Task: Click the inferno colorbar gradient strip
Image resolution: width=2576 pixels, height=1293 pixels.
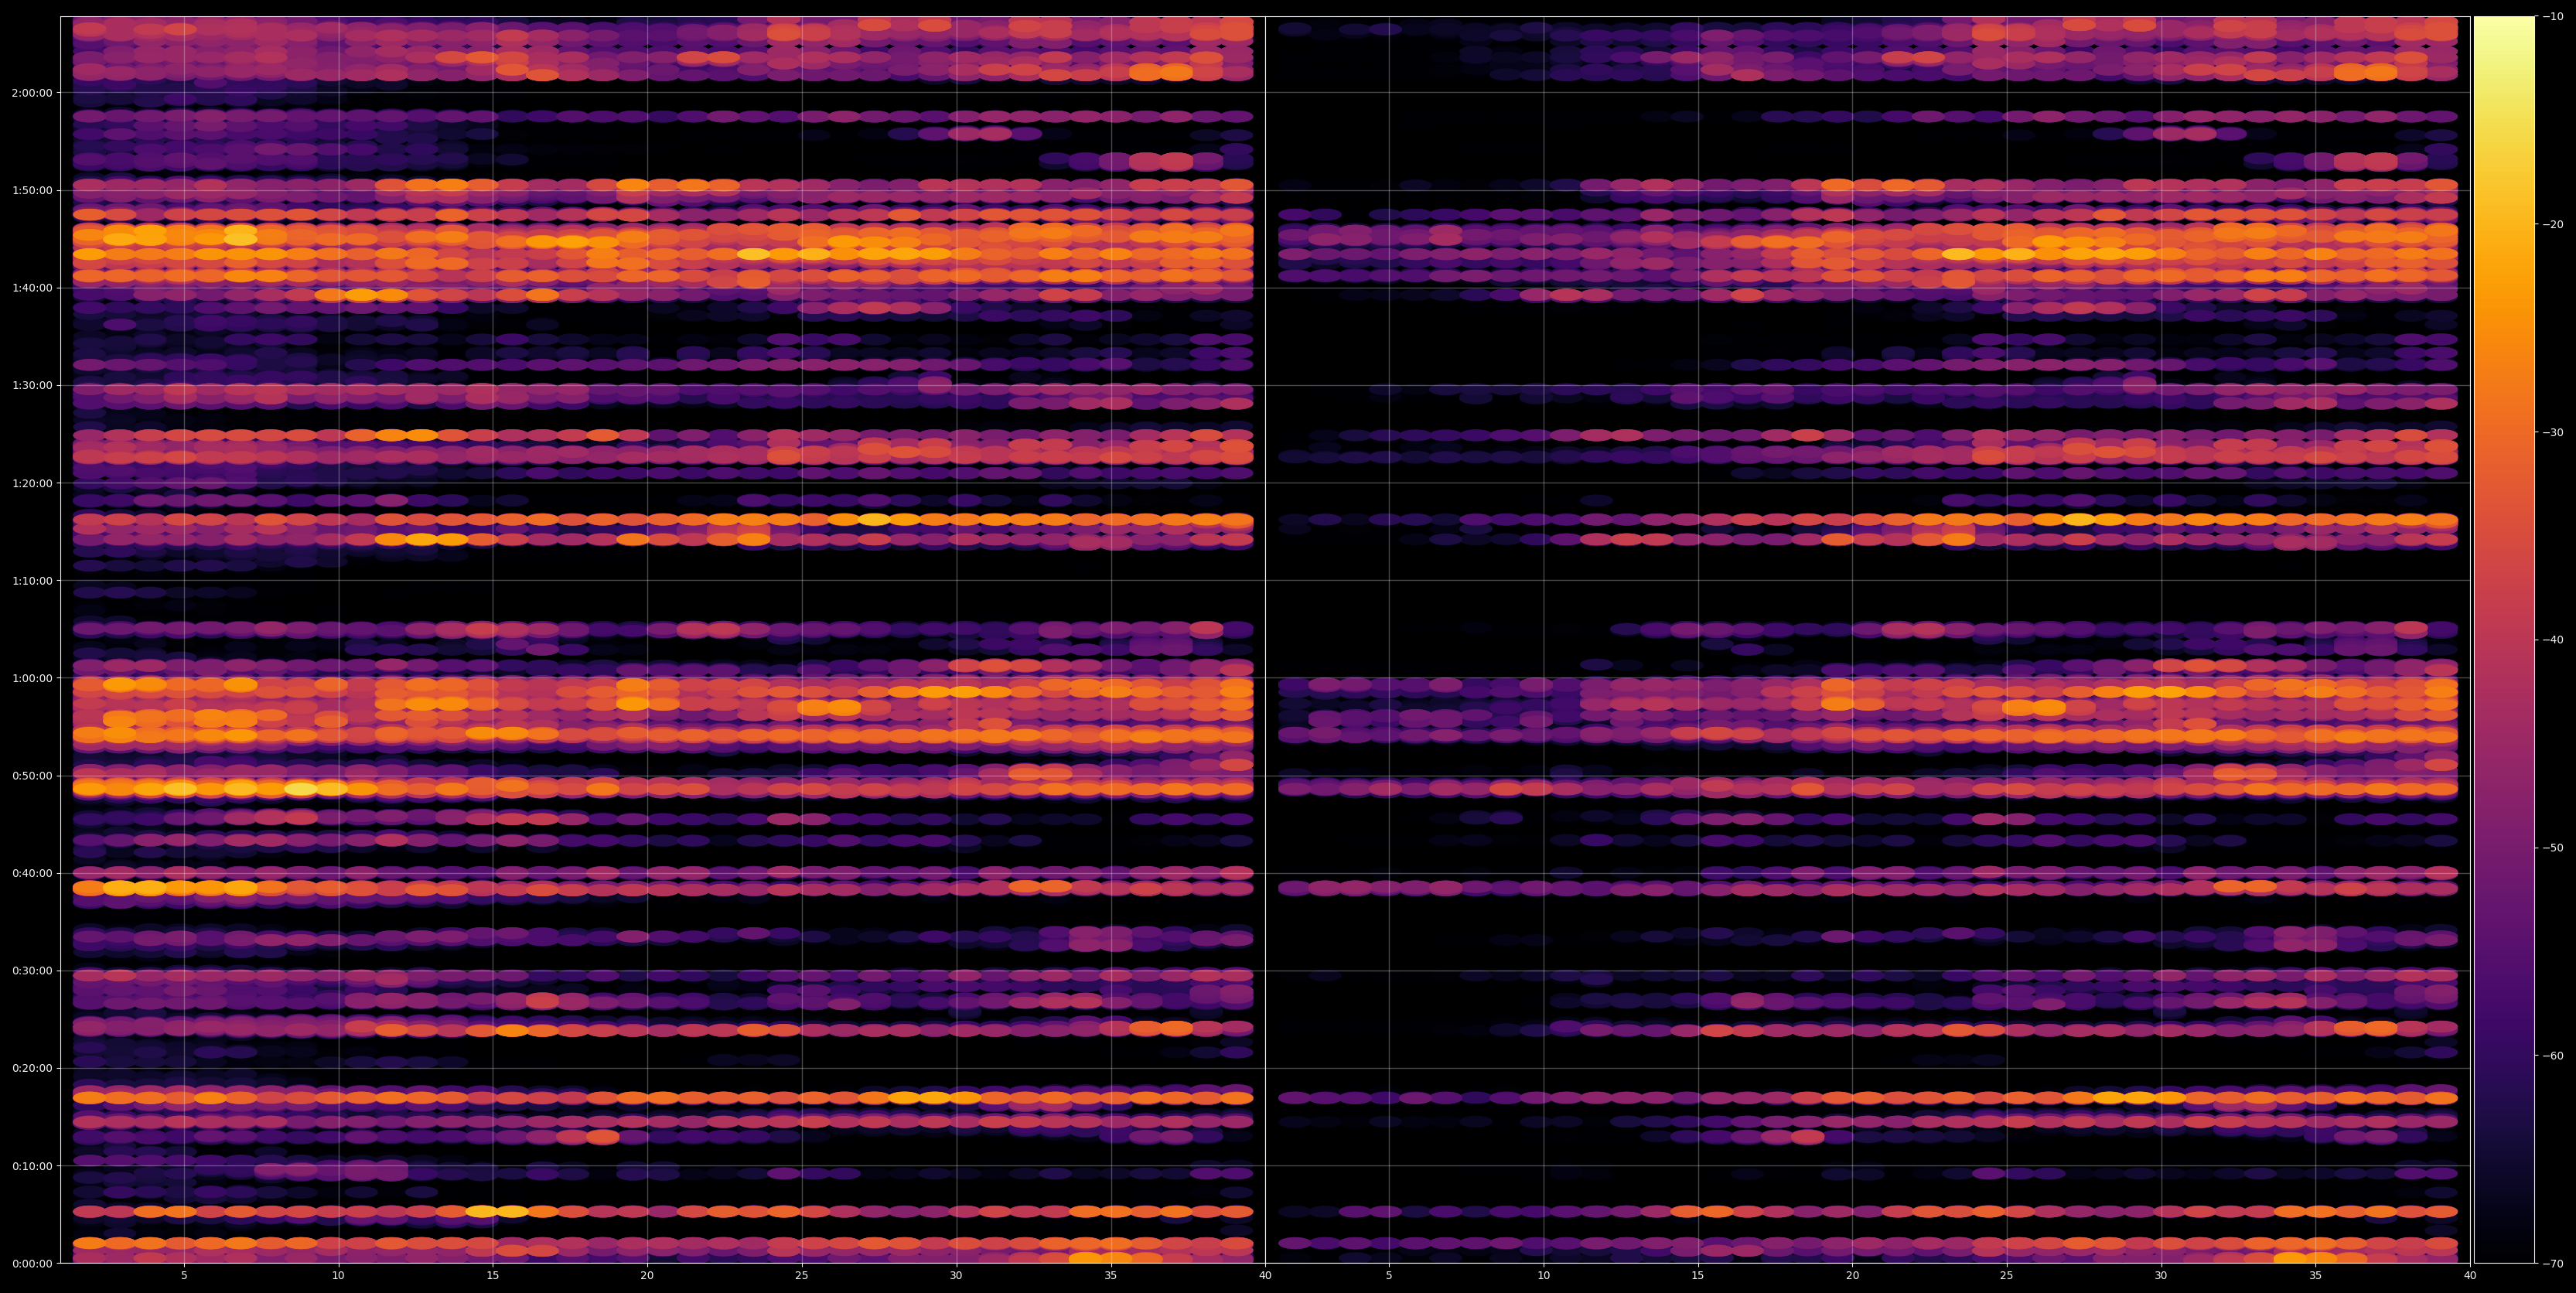Action: [2504, 640]
